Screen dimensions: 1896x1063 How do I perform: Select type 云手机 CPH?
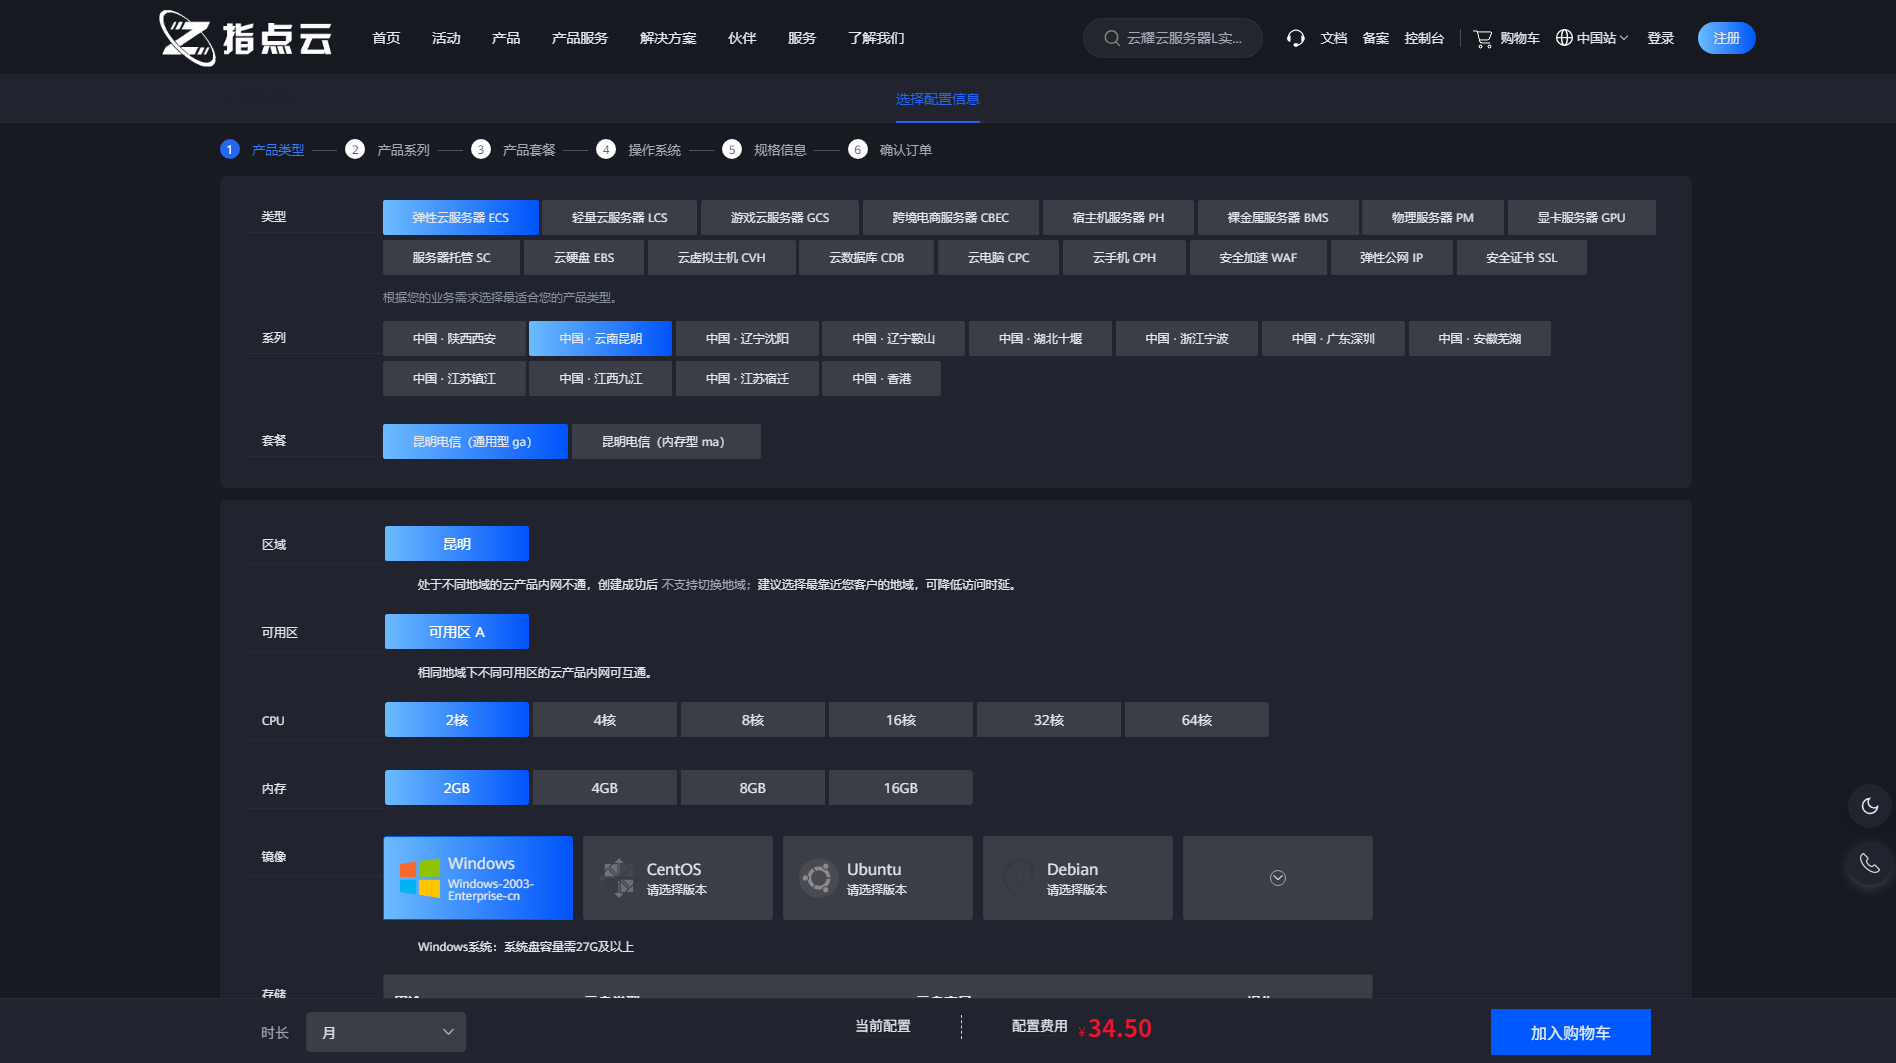(1125, 257)
